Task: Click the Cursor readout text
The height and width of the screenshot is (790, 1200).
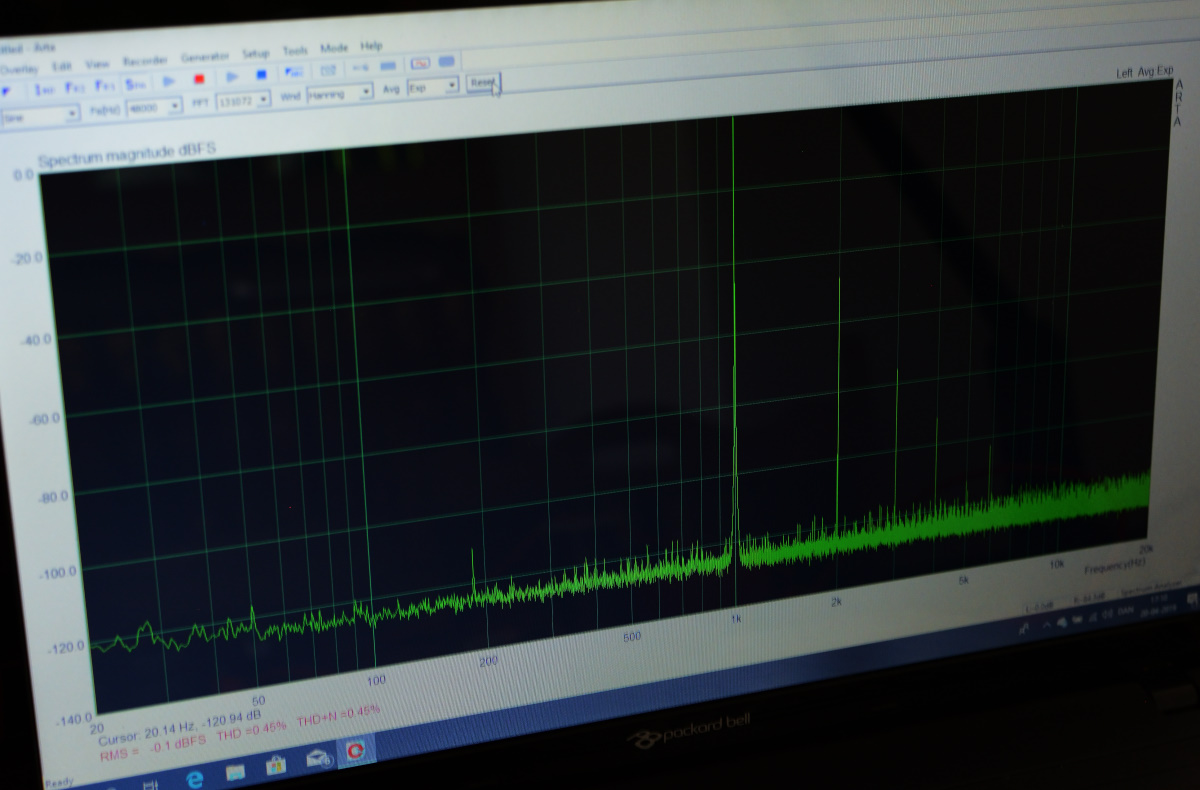Action: [x=180, y=727]
